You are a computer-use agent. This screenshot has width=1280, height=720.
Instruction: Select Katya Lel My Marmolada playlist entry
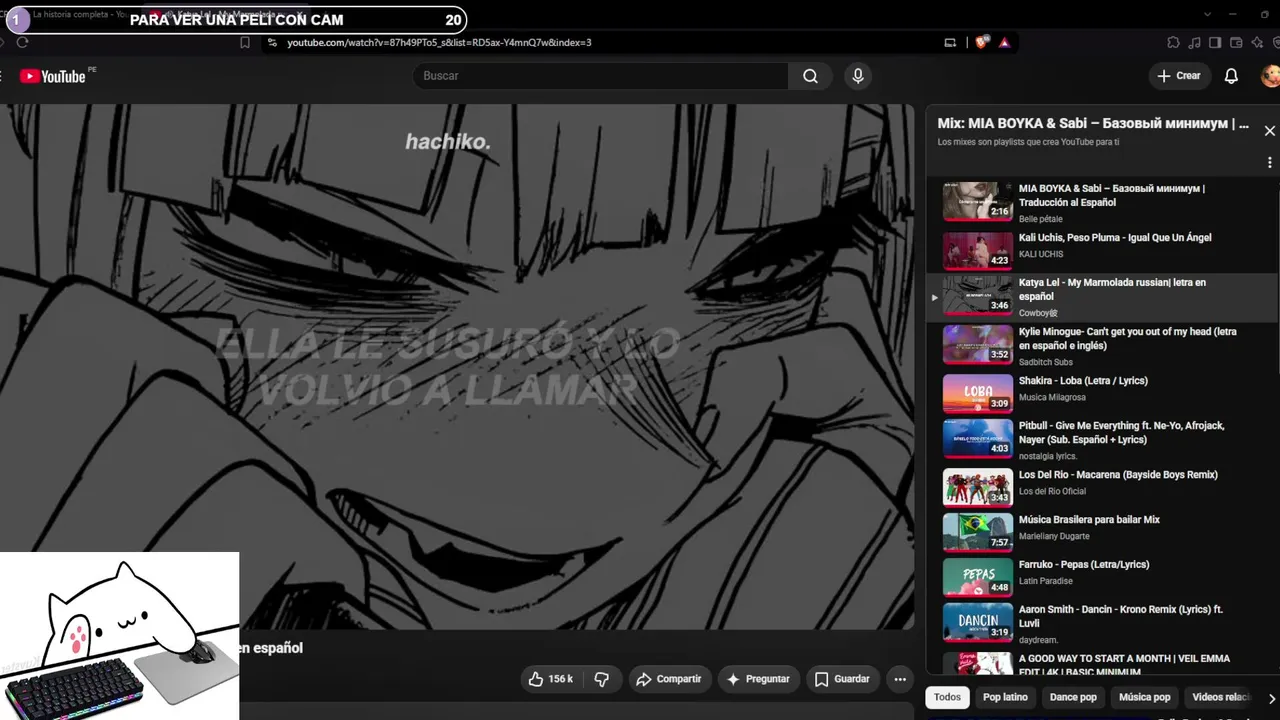(1102, 297)
